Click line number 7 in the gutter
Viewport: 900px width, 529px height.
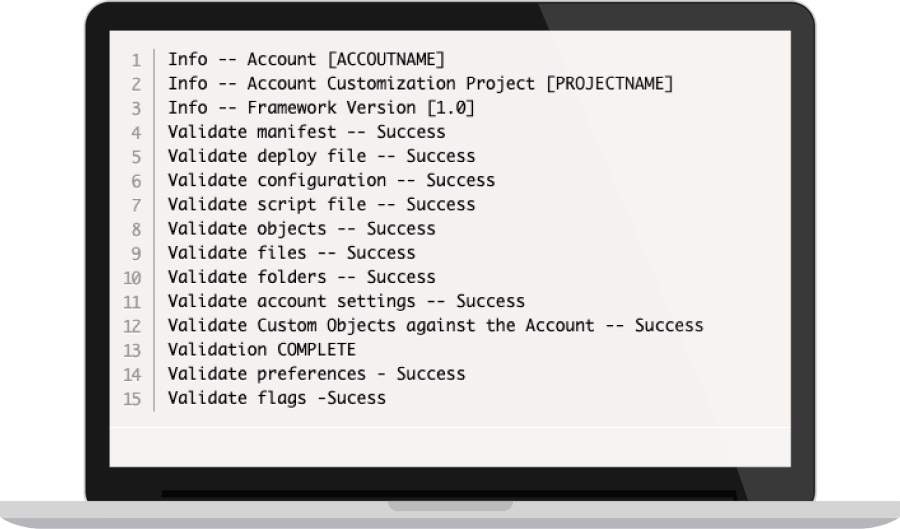tap(136, 205)
